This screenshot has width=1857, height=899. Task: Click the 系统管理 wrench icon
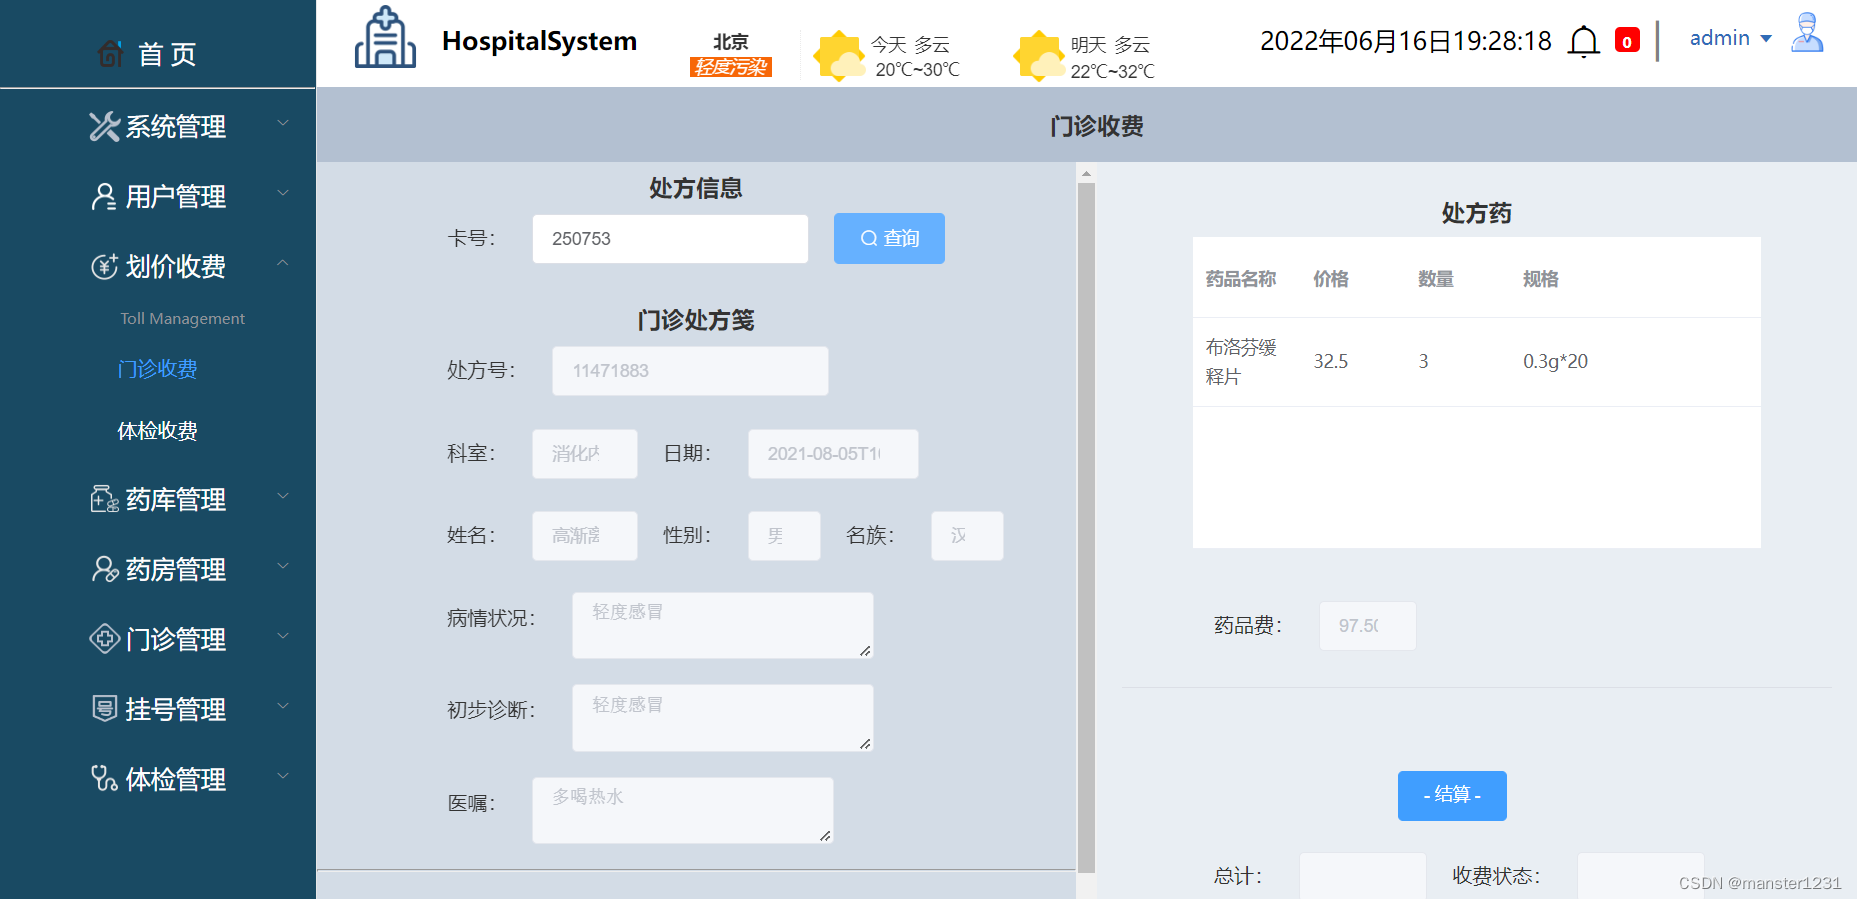104,126
